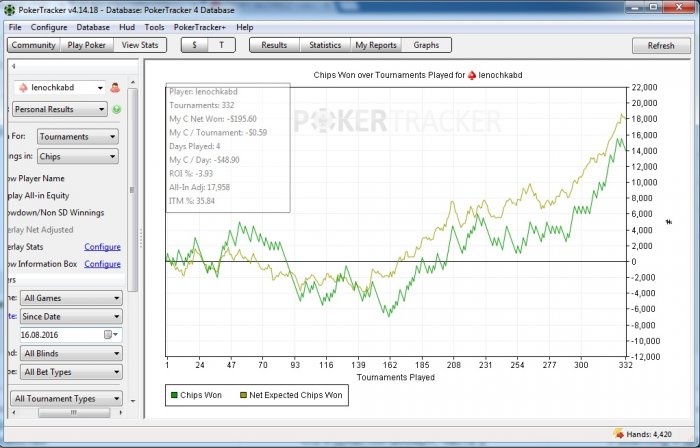Screen dimensions: 700x448
Task: Click the 16.08.2016 date input field
Action: click(x=58, y=334)
